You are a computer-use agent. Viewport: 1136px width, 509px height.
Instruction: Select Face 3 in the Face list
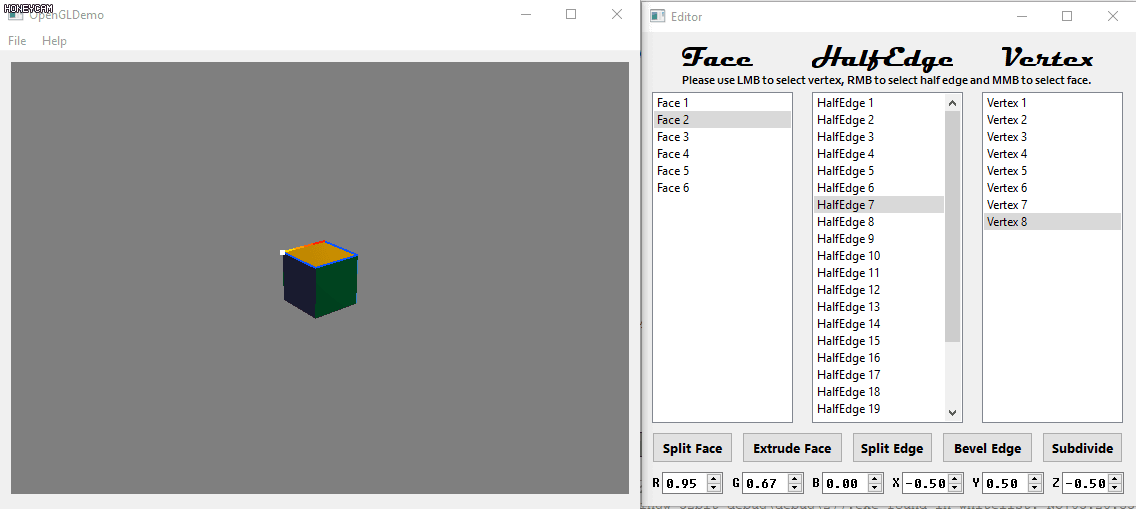pyautogui.click(x=722, y=137)
